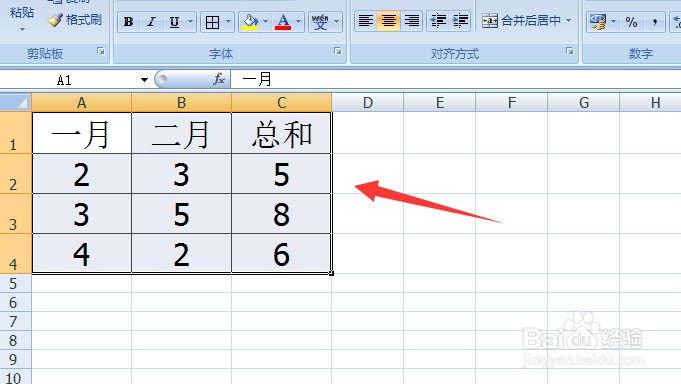Click 合并后居中 merge and center button

521,20
